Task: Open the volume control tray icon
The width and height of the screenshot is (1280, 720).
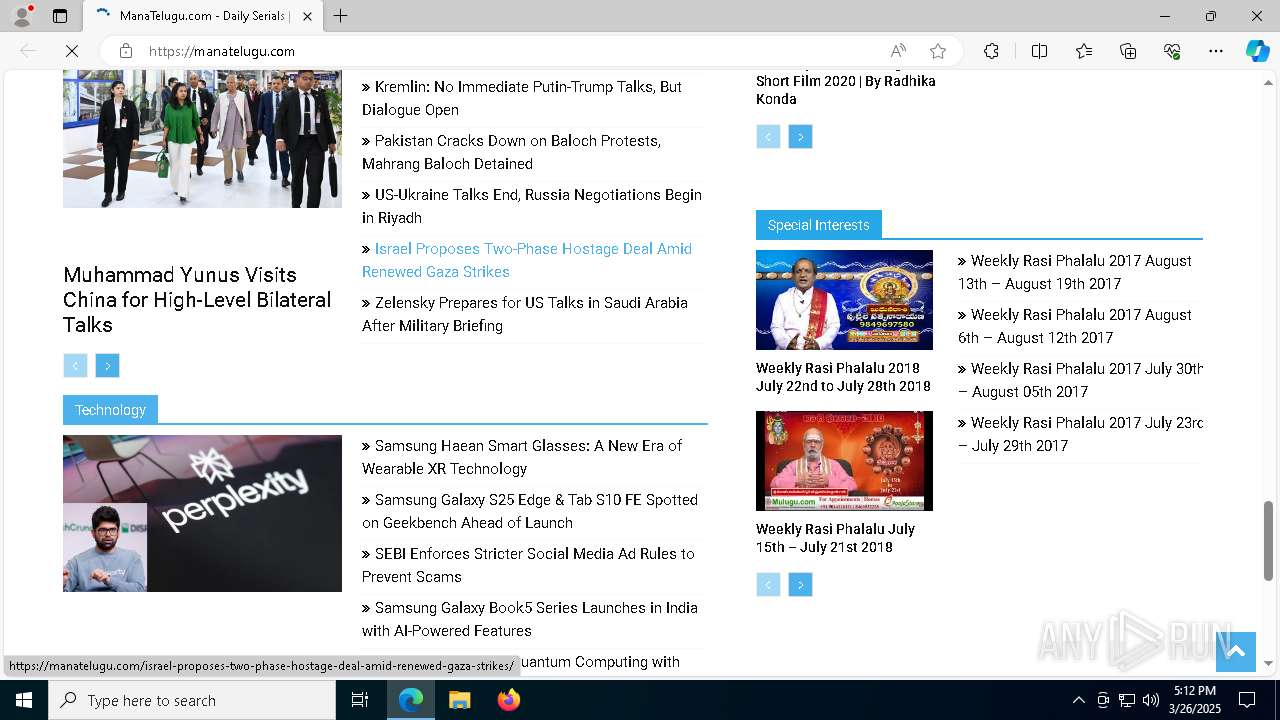Action: (x=1151, y=700)
